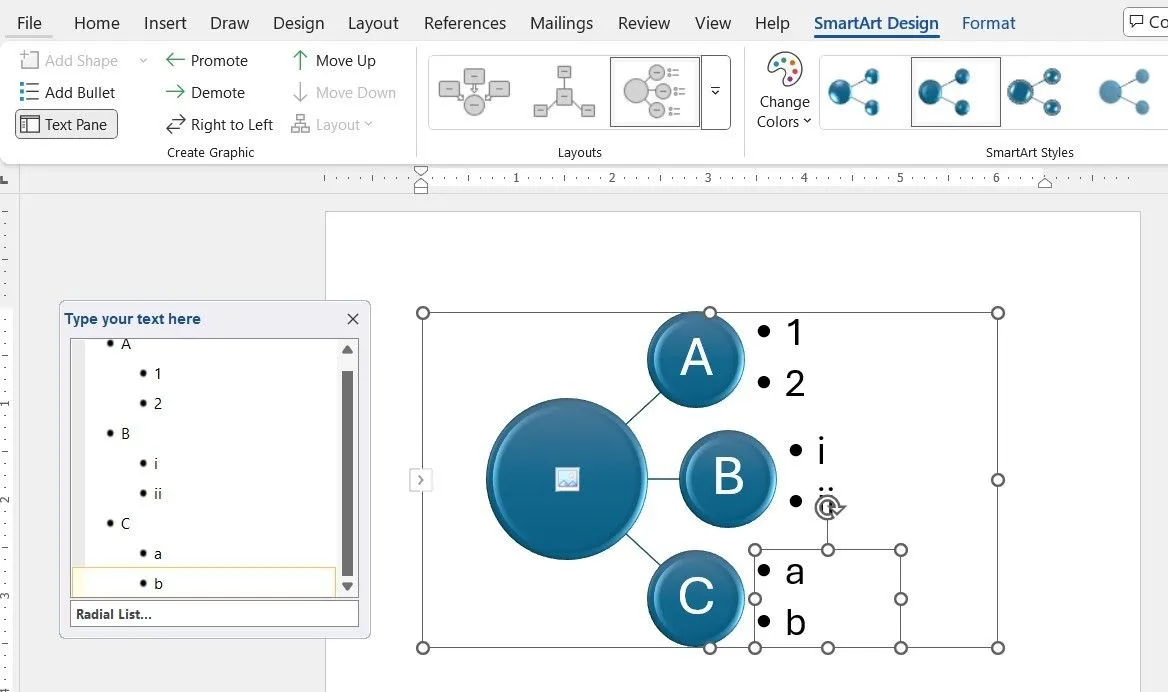Viewport: 1168px width, 692px height.
Task: Click the indent marker on the horizontal ruler
Action: click(x=421, y=181)
